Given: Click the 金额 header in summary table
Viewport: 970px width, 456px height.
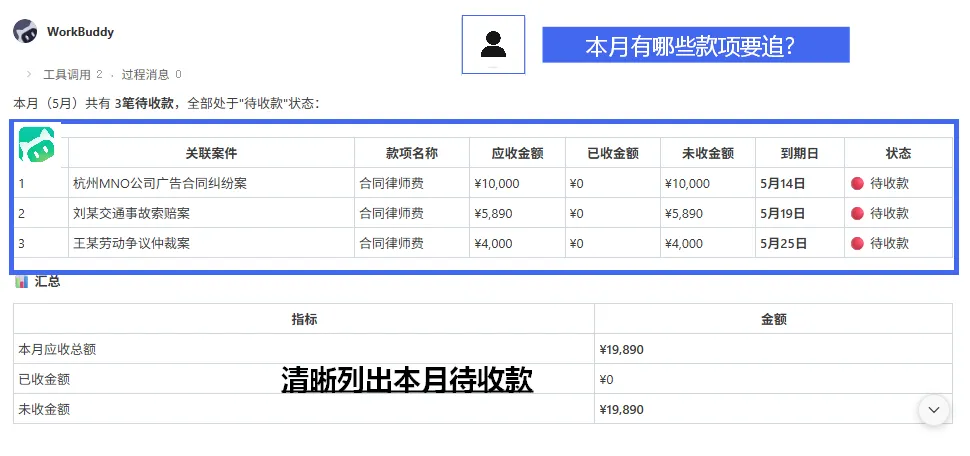Looking at the screenshot, I should tap(774, 319).
